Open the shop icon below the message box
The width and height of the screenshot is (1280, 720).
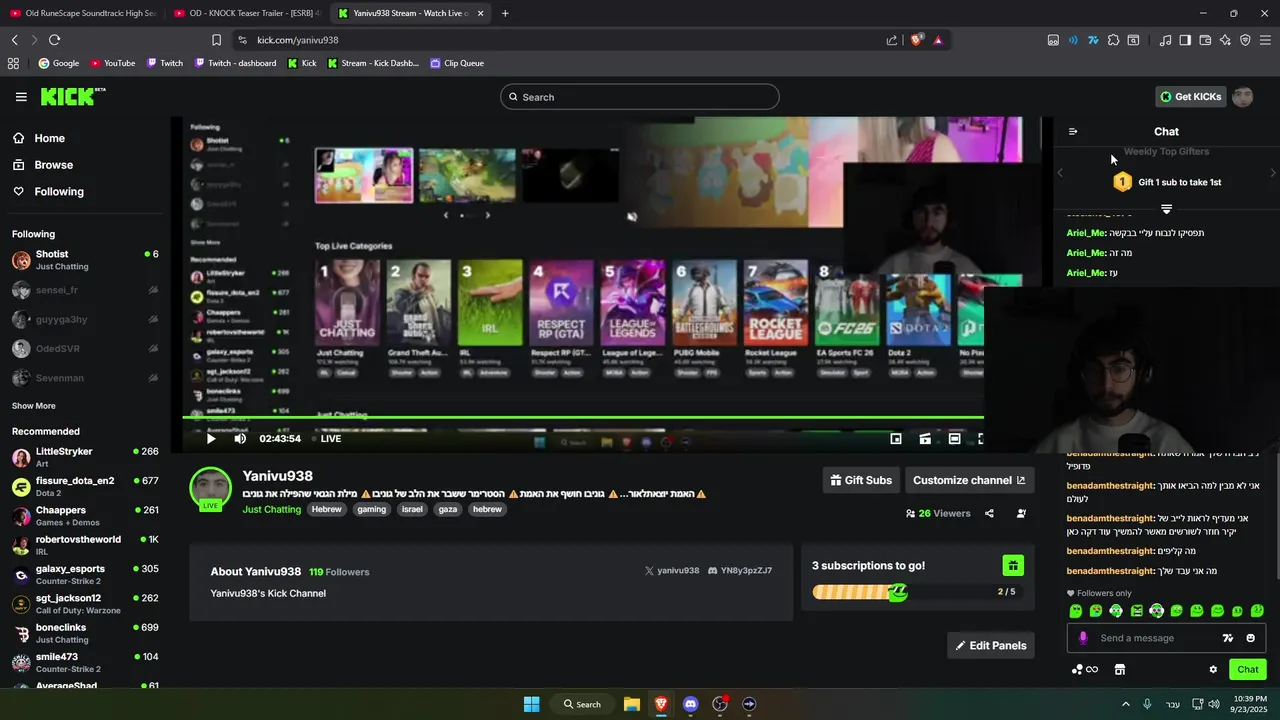(x=1120, y=670)
